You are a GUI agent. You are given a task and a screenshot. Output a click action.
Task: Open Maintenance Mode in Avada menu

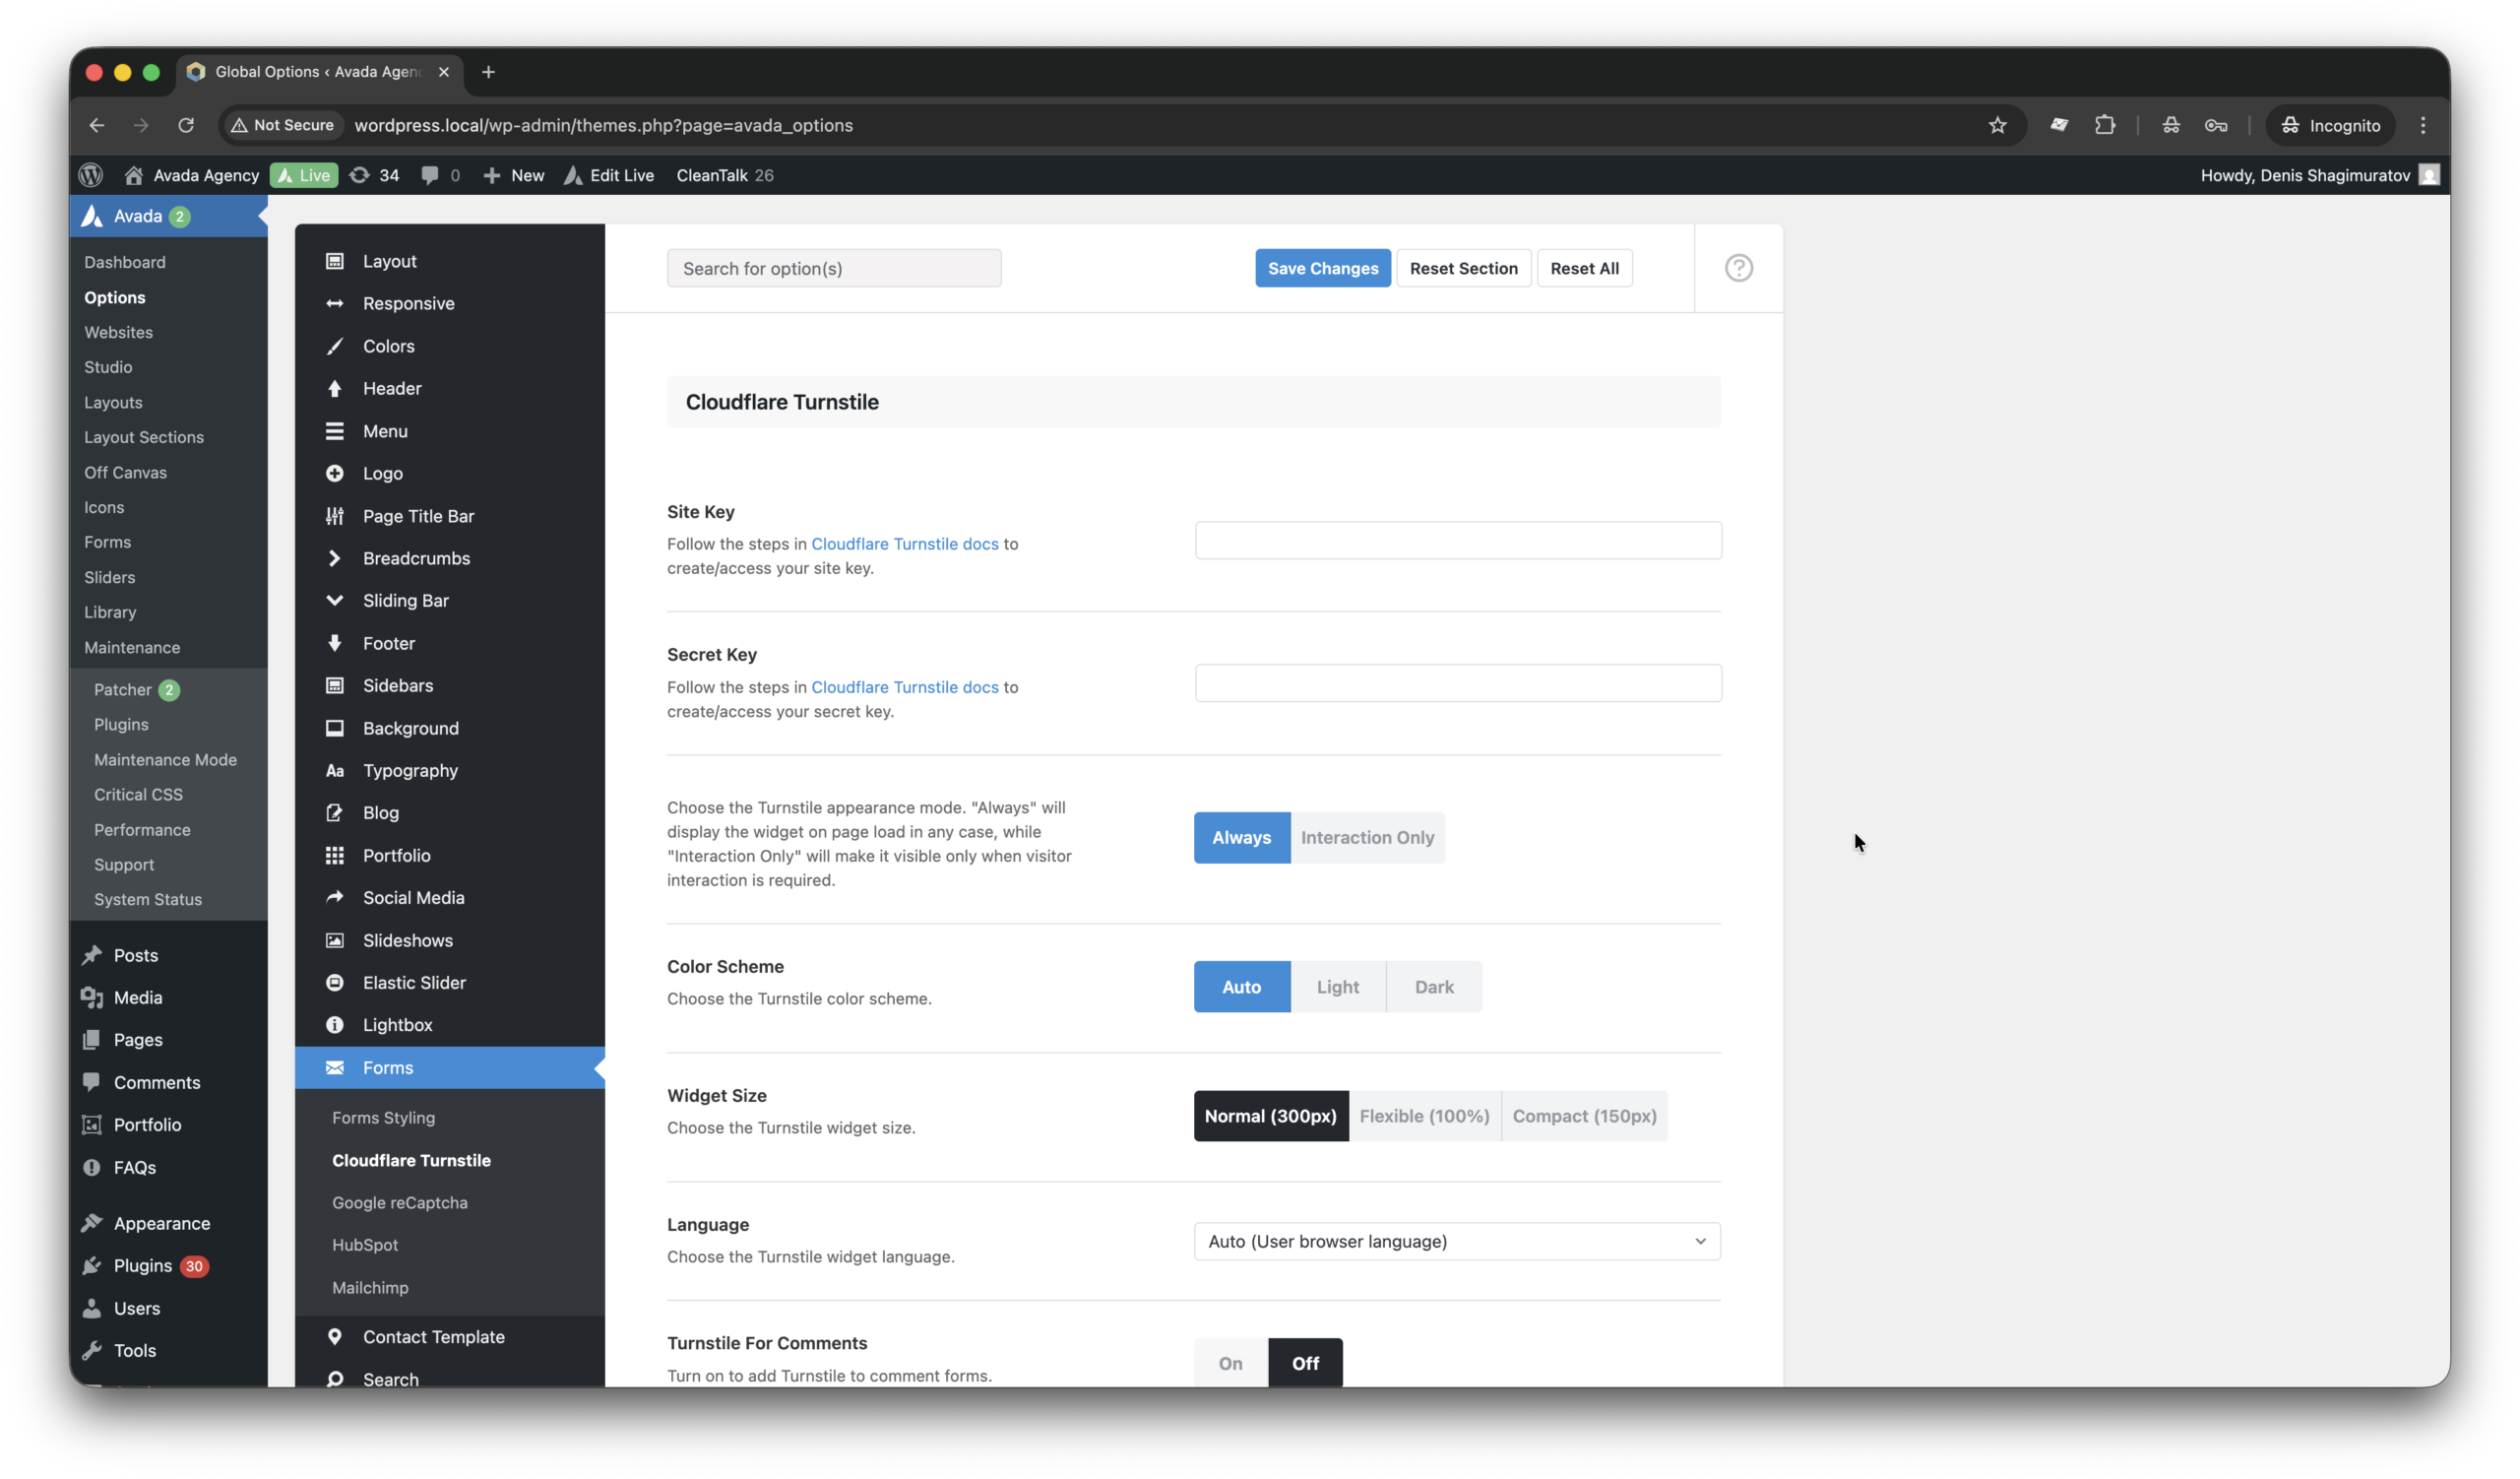click(165, 760)
